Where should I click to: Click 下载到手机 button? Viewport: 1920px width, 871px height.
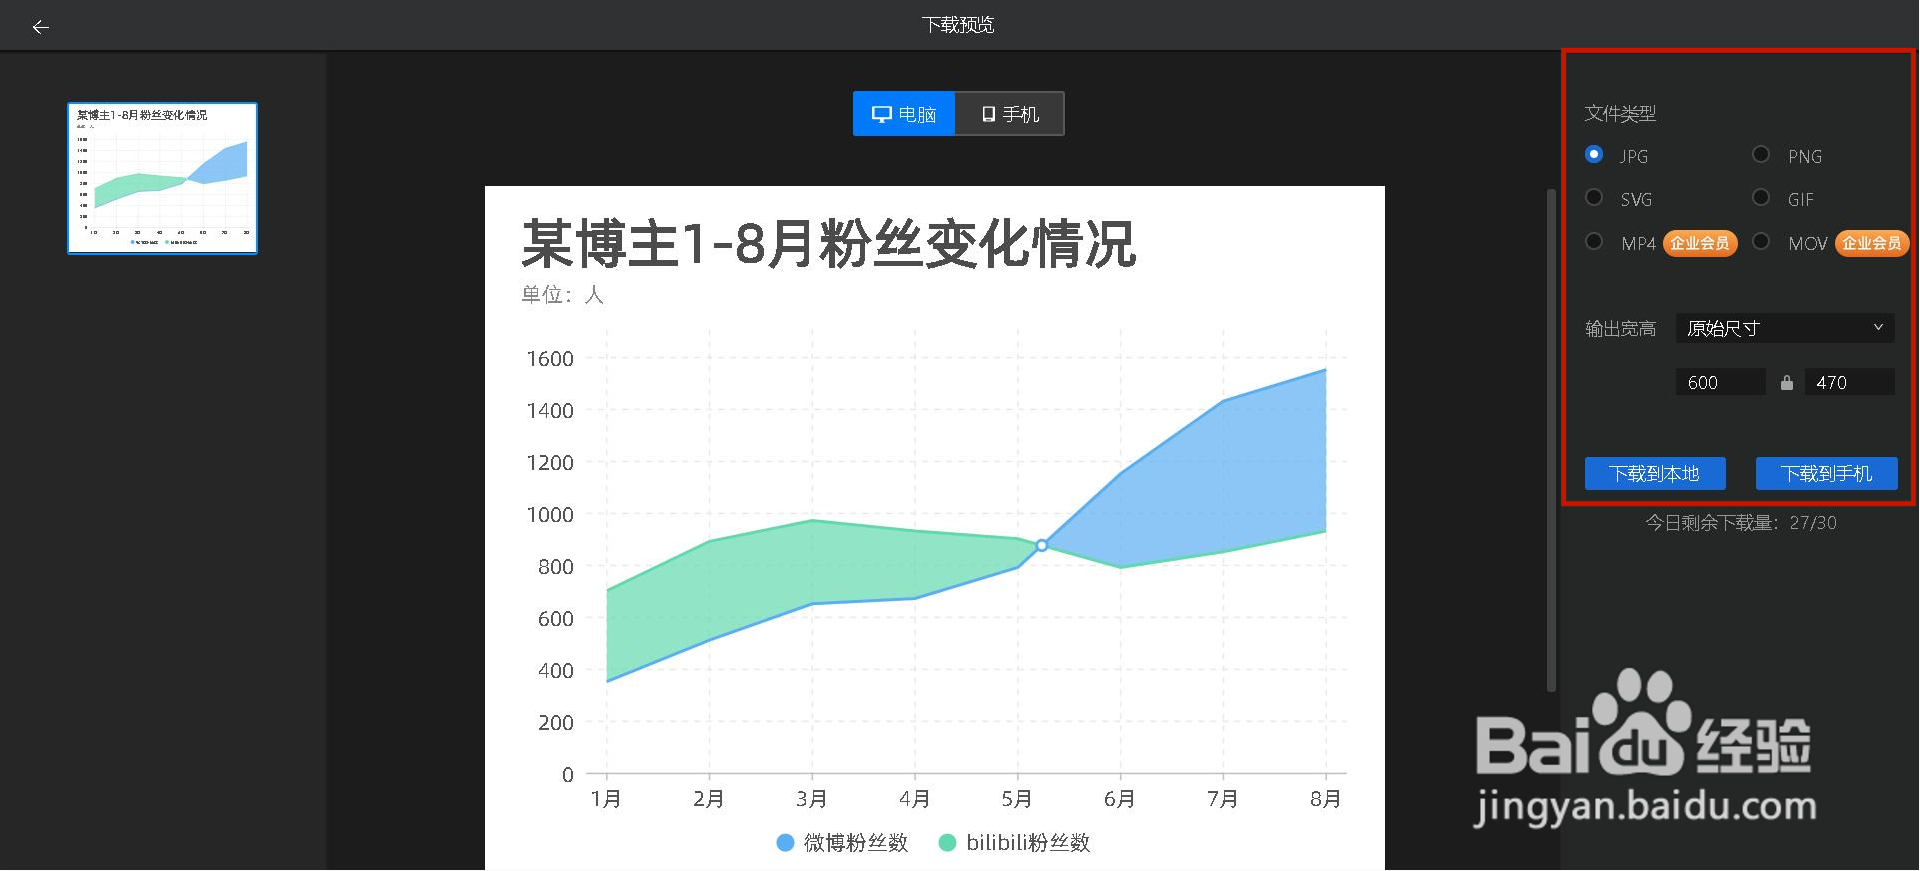pyautogui.click(x=1827, y=474)
